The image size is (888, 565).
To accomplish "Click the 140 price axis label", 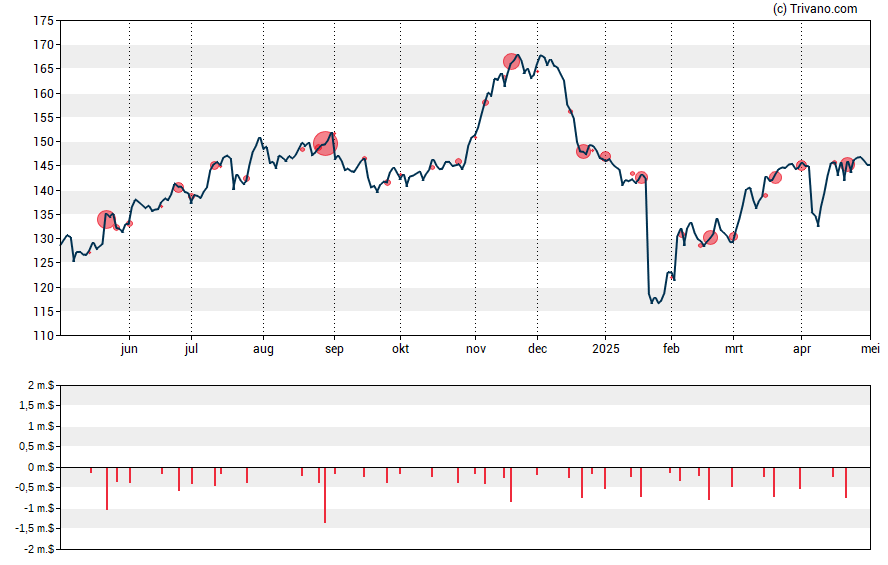I will pyautogui.click(x=44, y=190).
